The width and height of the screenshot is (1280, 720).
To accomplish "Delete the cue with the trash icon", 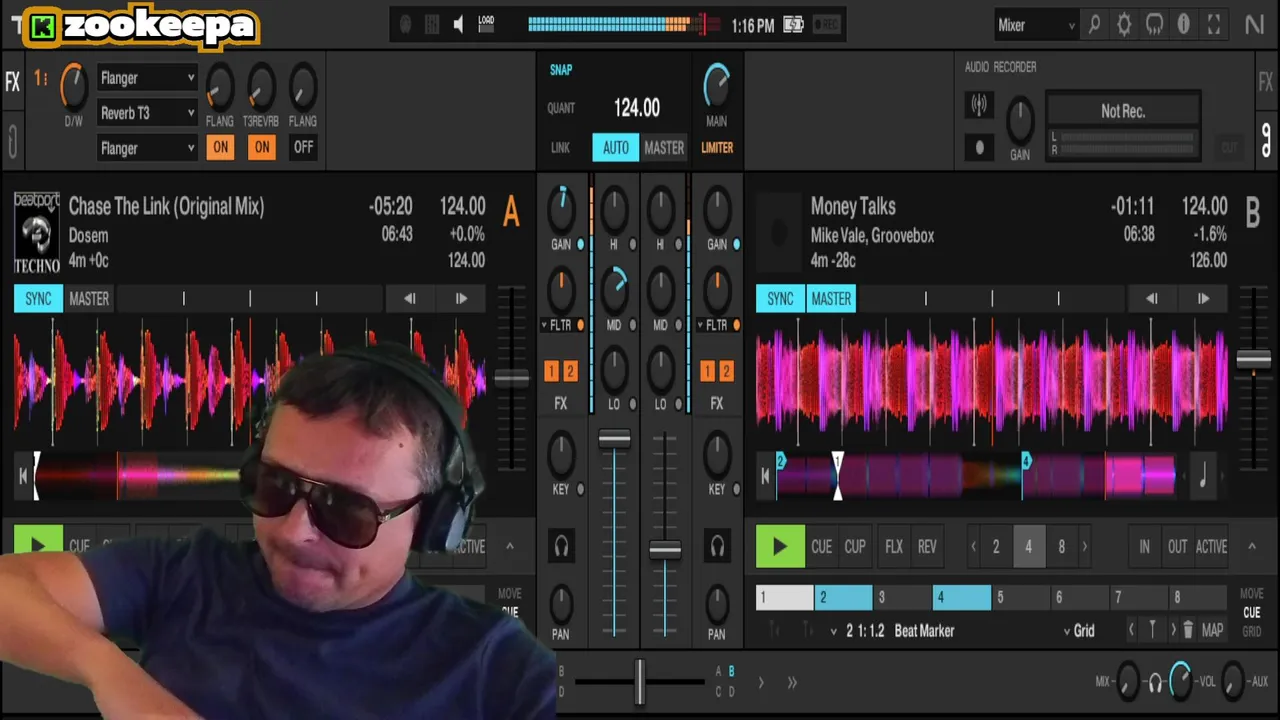I will click(1188, 630).
